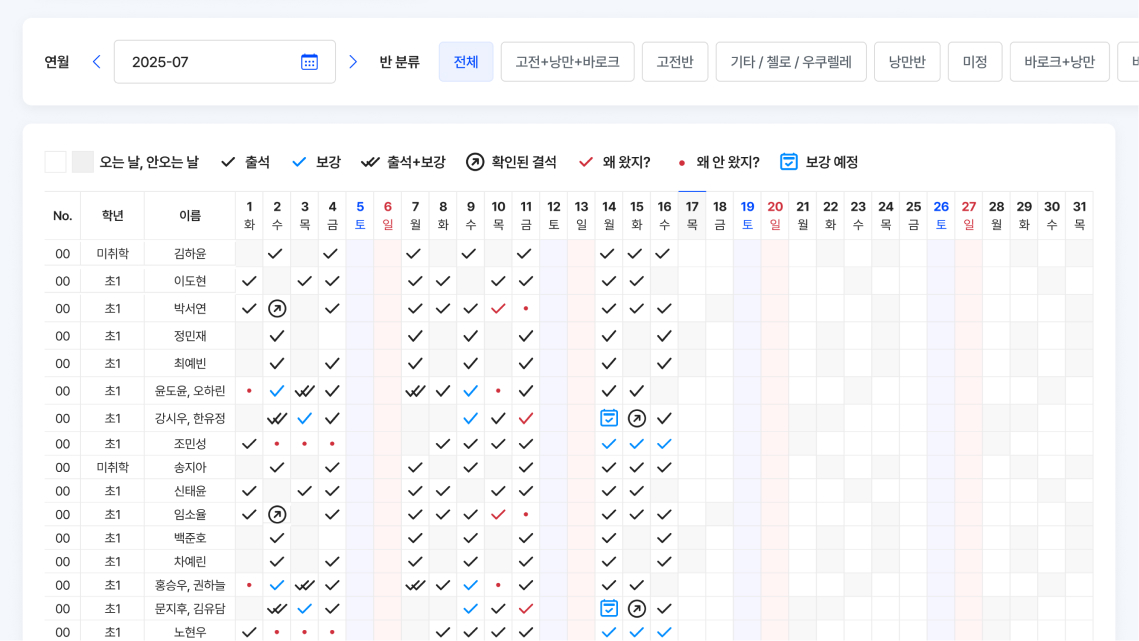Click the red 왜 왔지? checkmark legend icon
1139x641 pixels.
585,160
